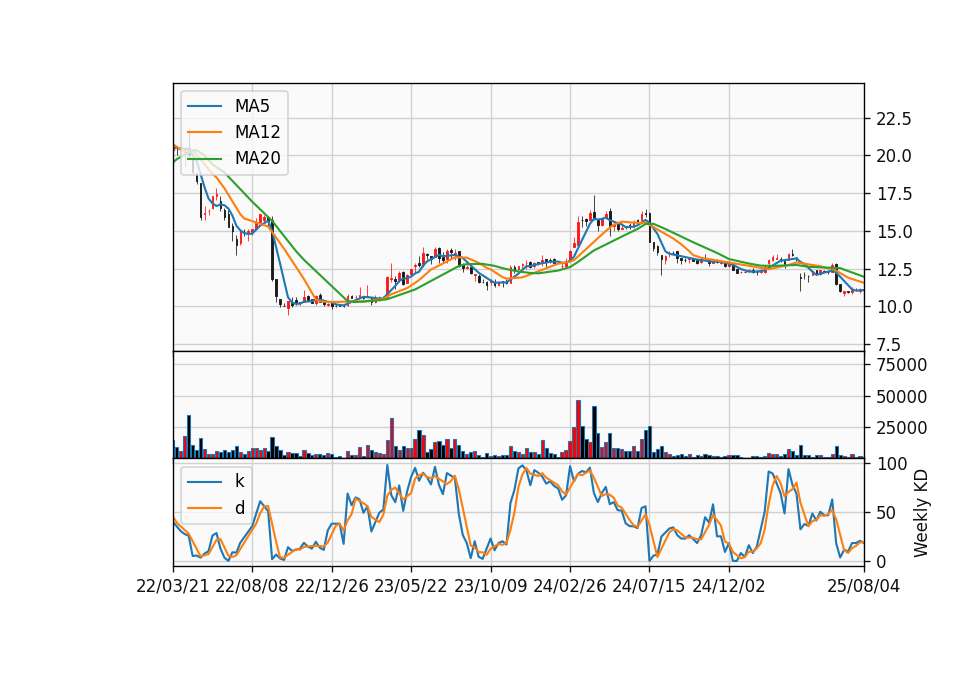Click the 23/10/09 date label
This screenshot has width=960, height=690.
coord(490,586)
